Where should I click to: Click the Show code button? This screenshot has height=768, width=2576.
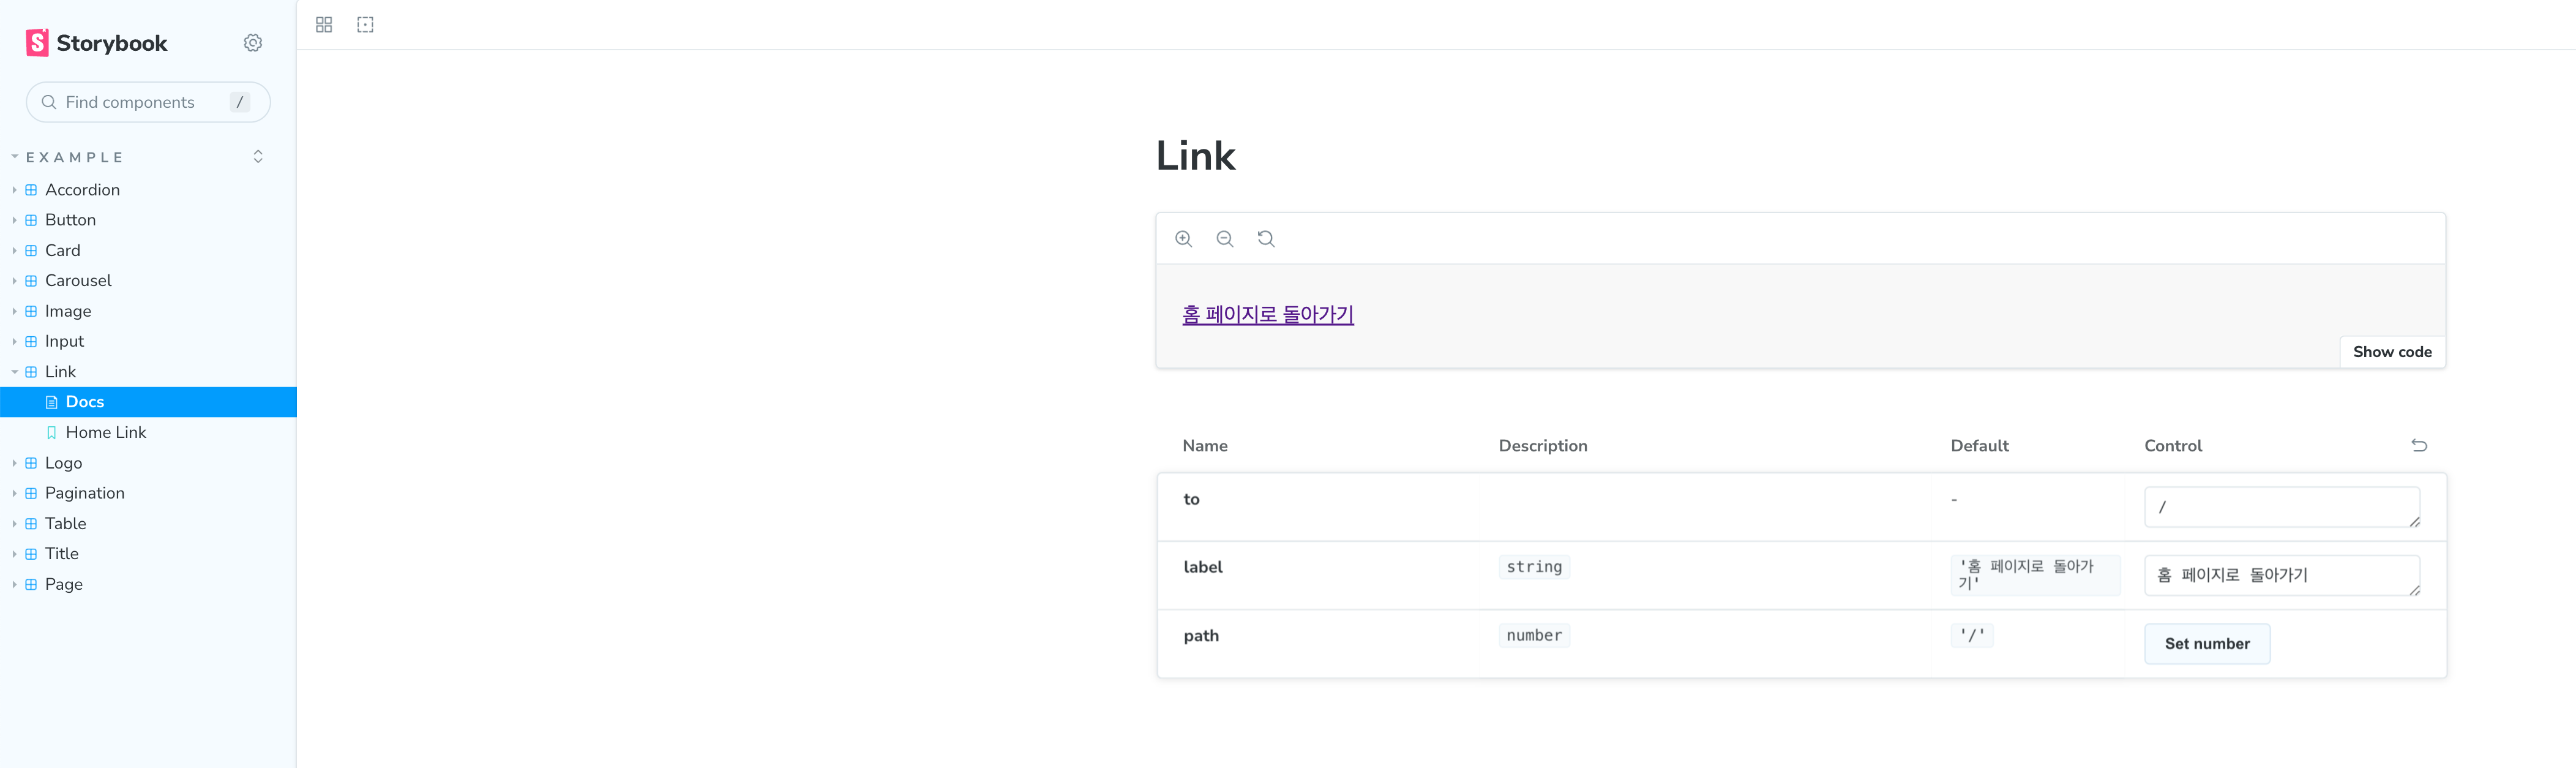pyautogui.click(x=2391, y=351)
